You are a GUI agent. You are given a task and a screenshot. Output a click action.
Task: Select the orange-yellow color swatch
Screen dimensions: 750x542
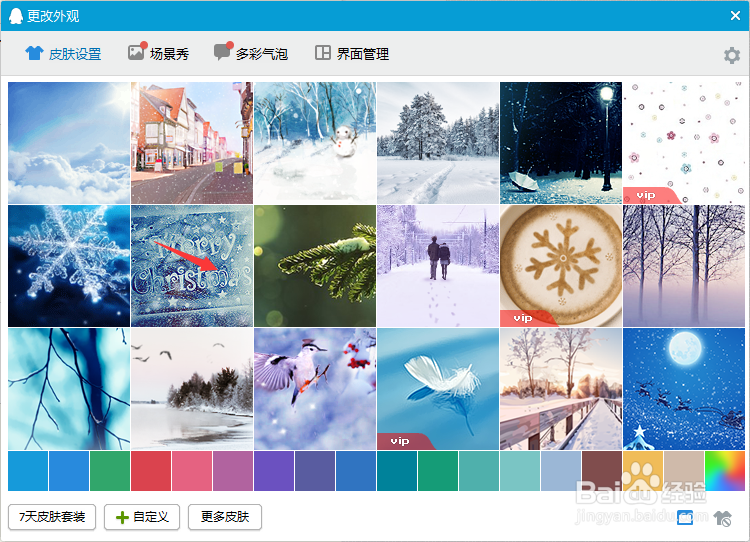coord(642,471)
